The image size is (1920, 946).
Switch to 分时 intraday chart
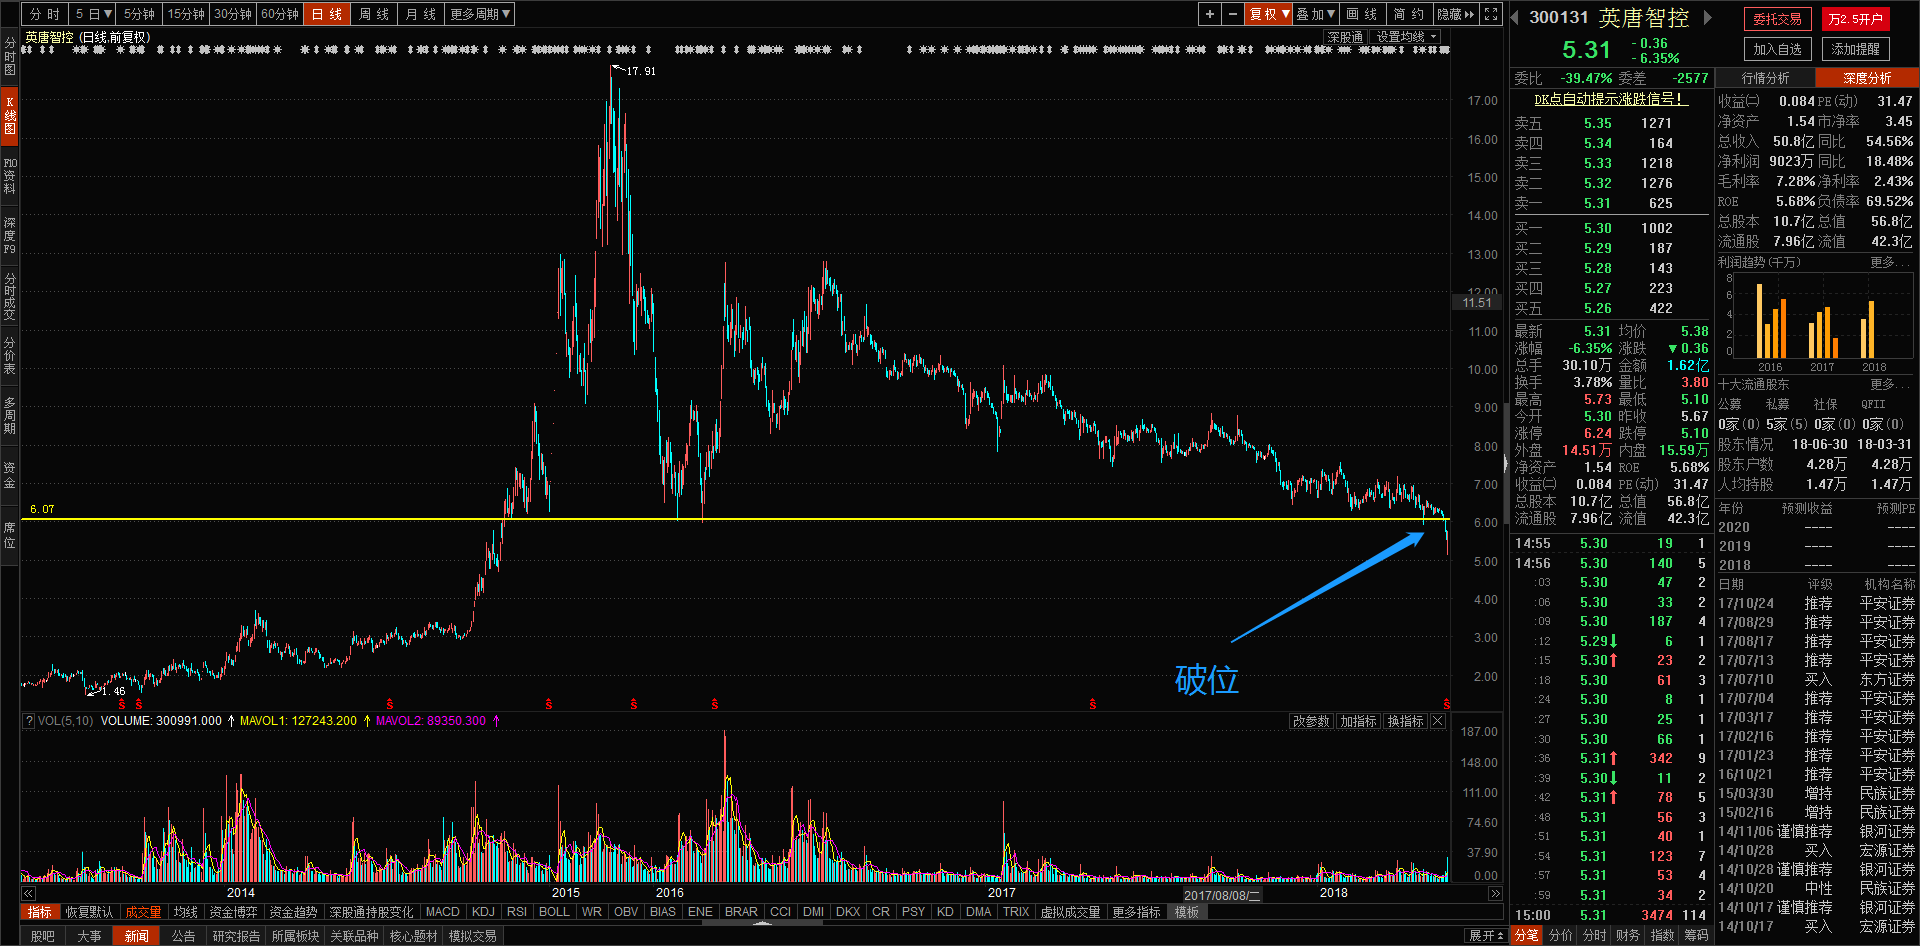45,14
